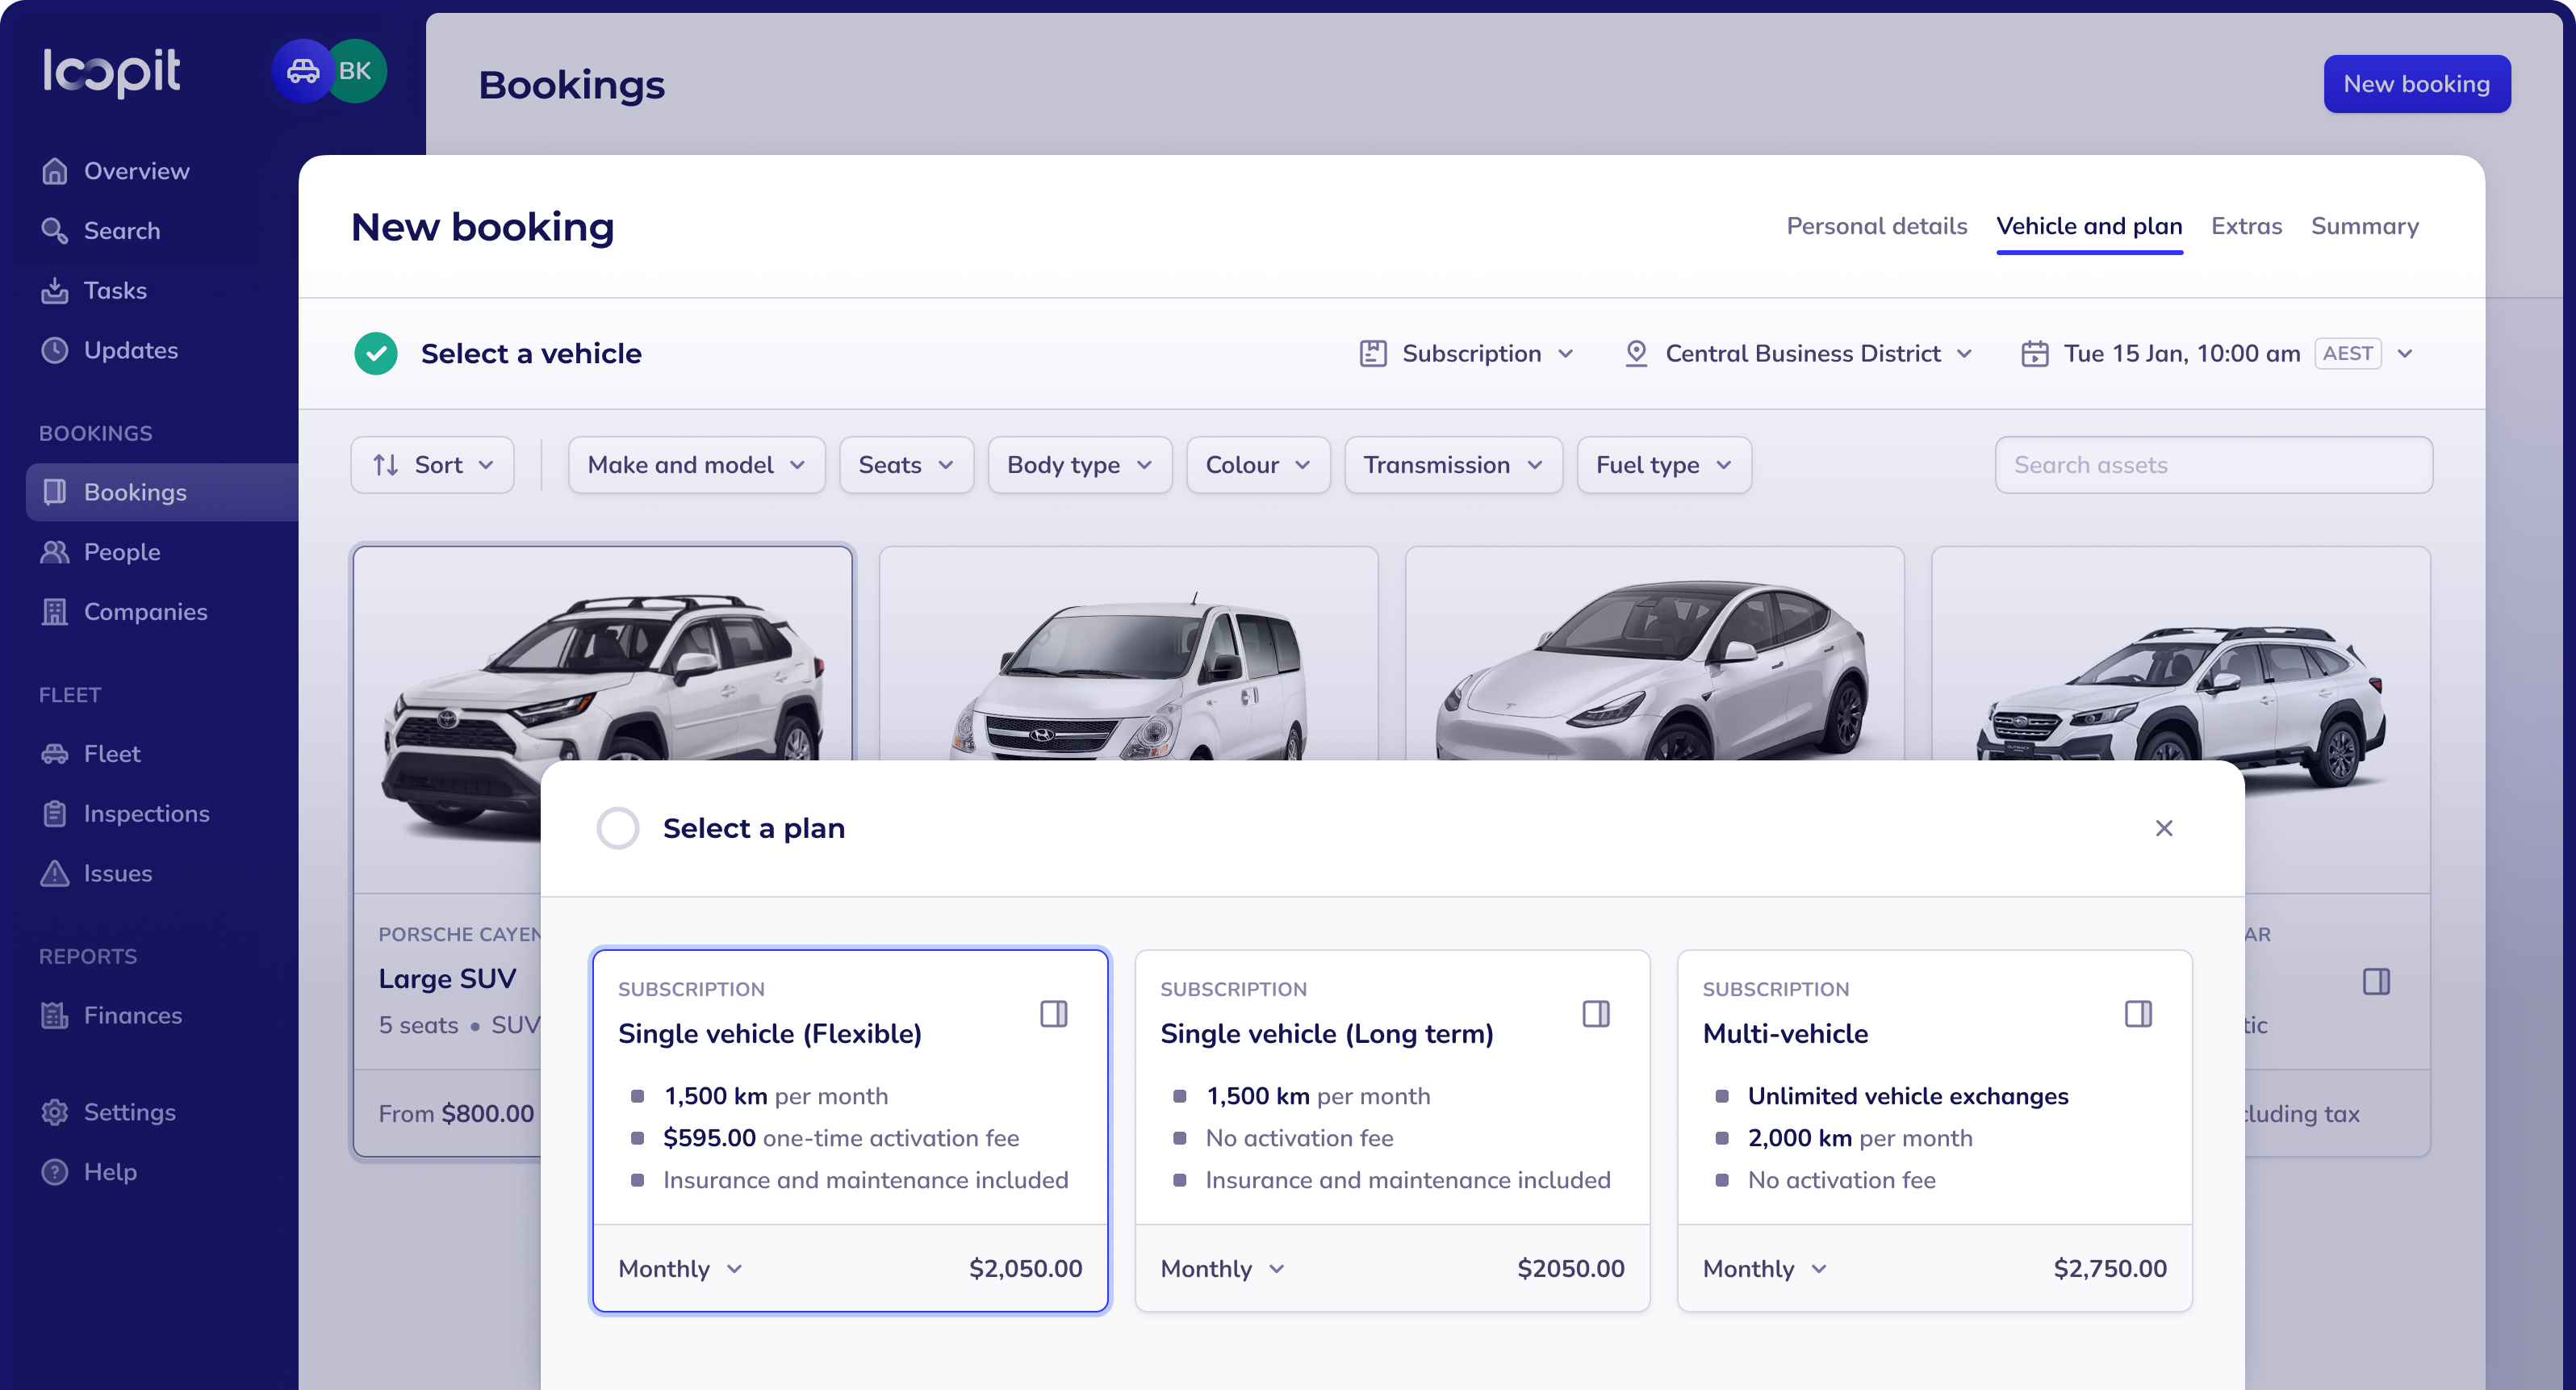
Task: Open the Overview home icon
Action: point(55,170)
